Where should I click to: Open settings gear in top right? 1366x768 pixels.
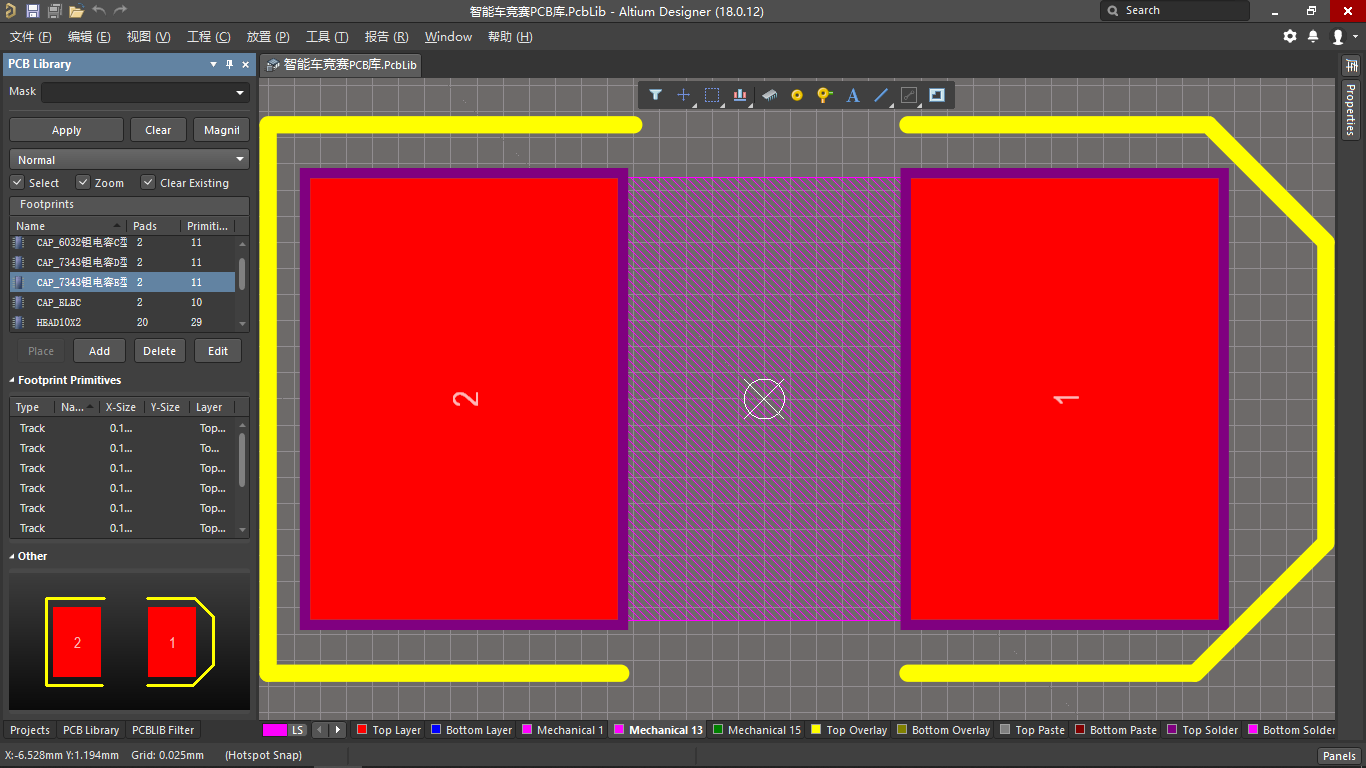1290,36
